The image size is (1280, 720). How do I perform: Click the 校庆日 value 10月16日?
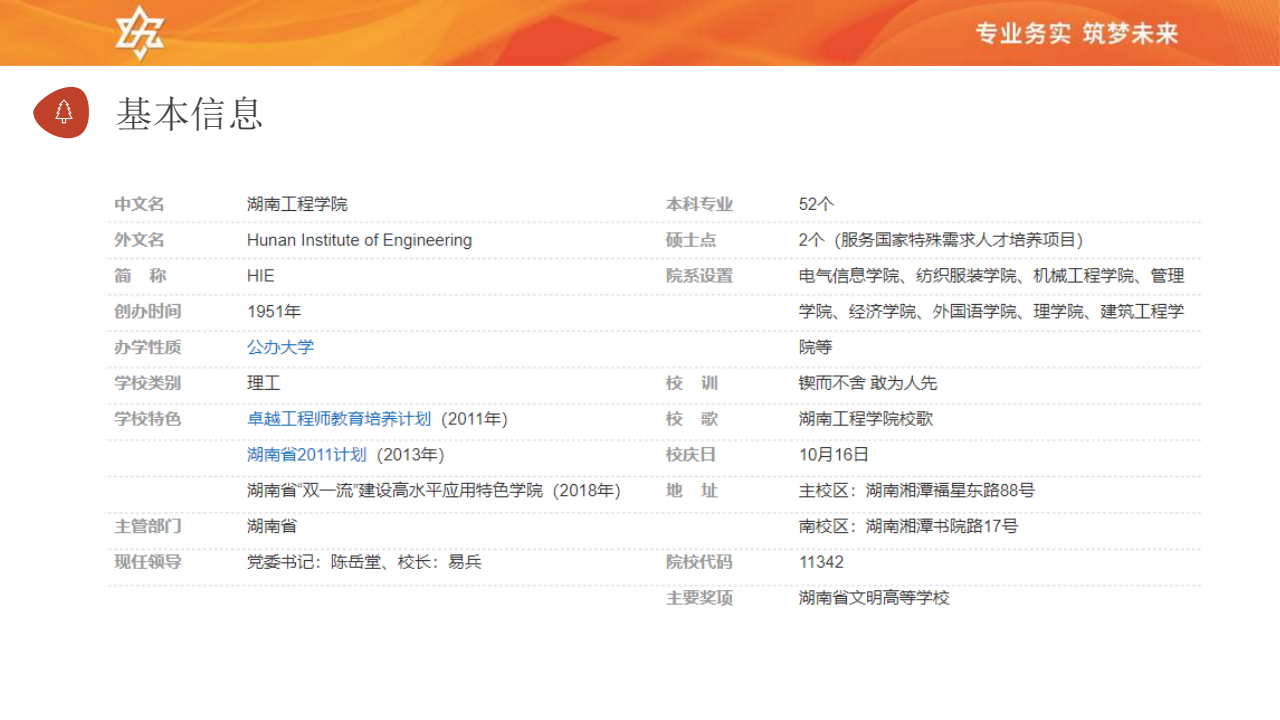833,455
